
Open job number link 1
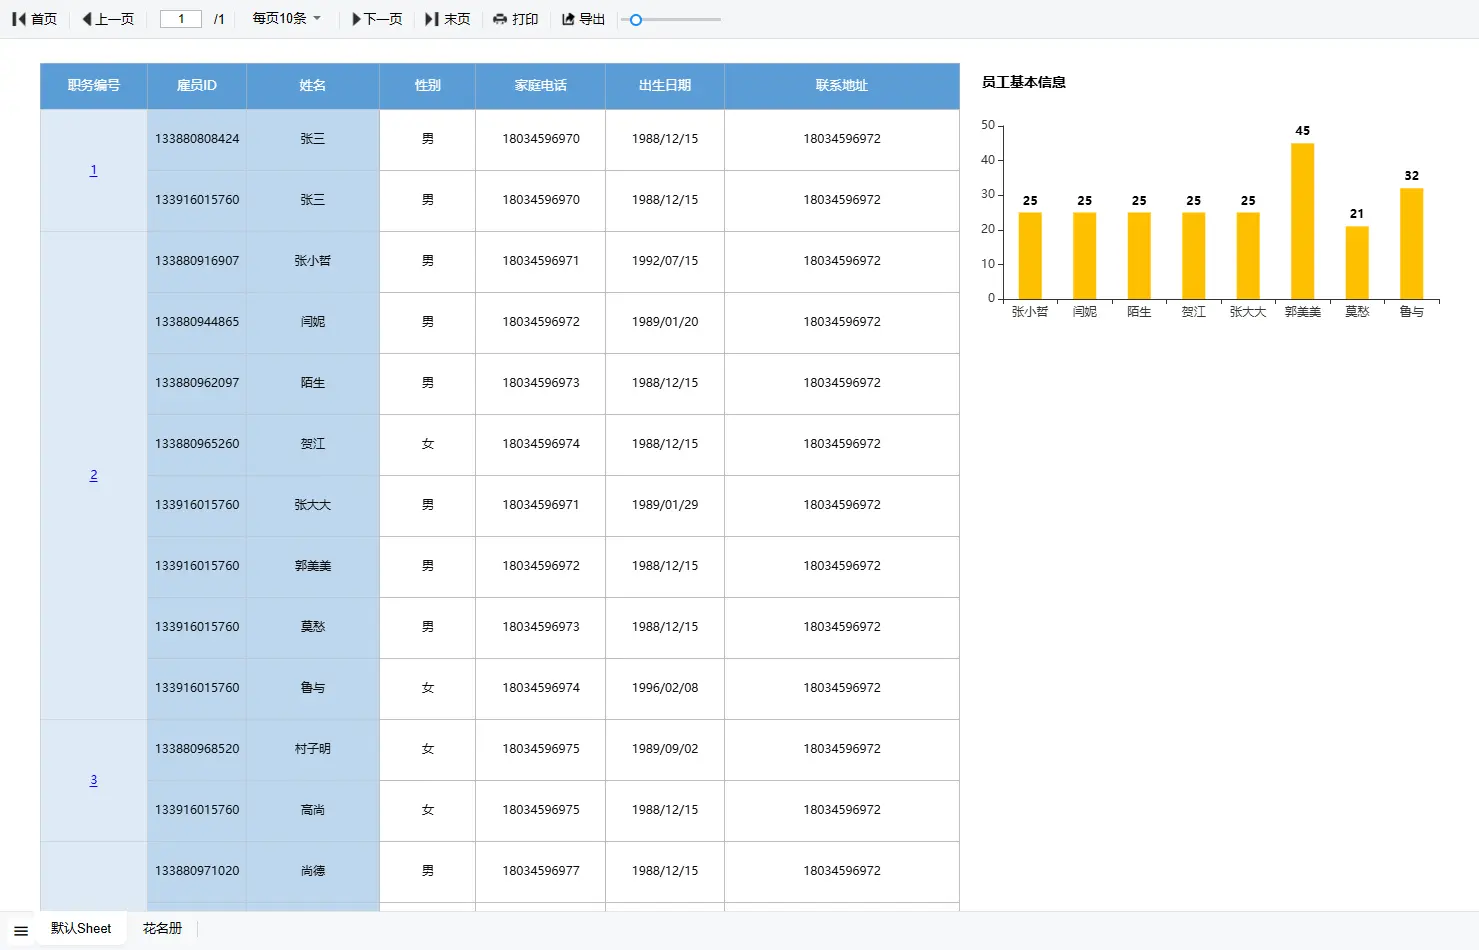click(x=94, y=170)
